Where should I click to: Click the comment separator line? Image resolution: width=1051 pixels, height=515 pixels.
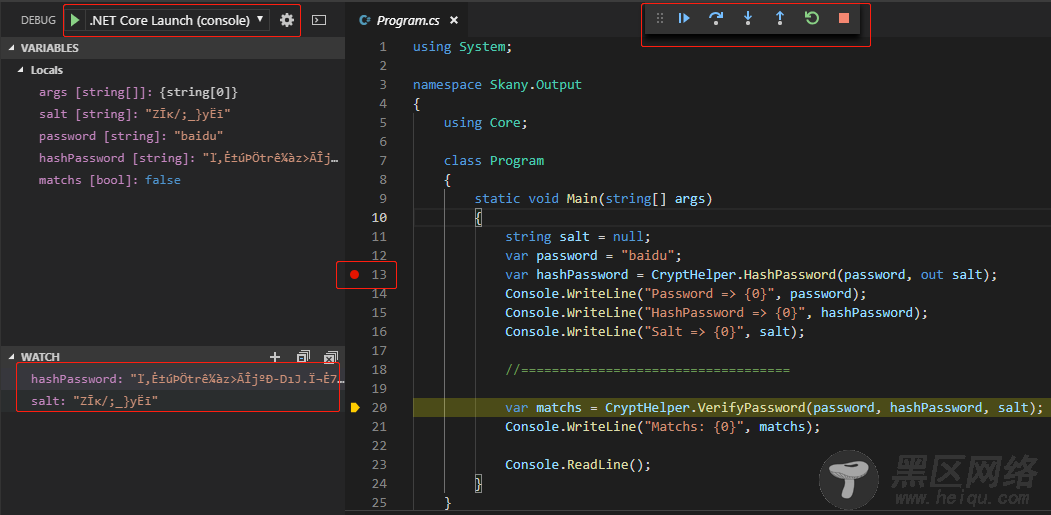point(647,369)
